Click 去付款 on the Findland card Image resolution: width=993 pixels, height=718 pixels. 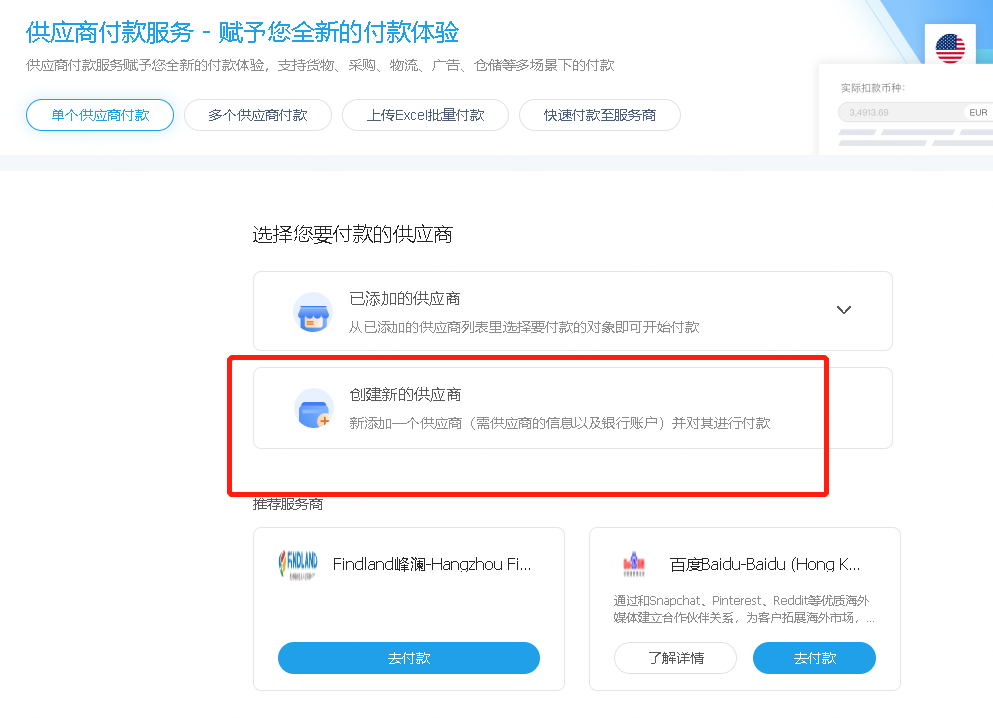[408, 658]
